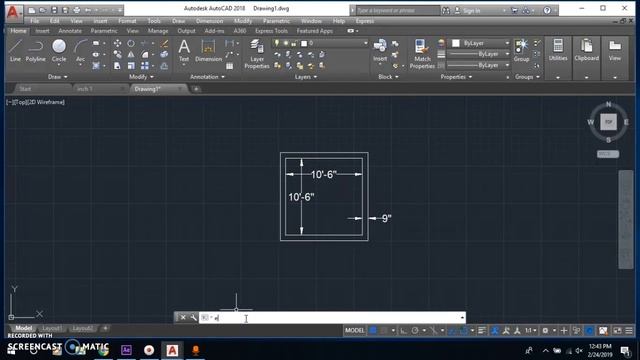Toggle Ortho mode in status bar
The image size is (640, 360).
[x=403, y=330]
